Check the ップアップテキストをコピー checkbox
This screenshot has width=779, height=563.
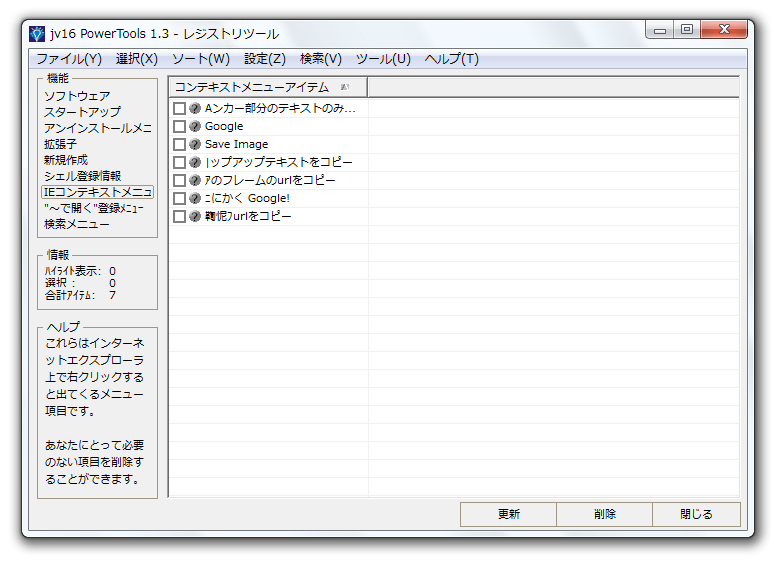tap(179, 162)
